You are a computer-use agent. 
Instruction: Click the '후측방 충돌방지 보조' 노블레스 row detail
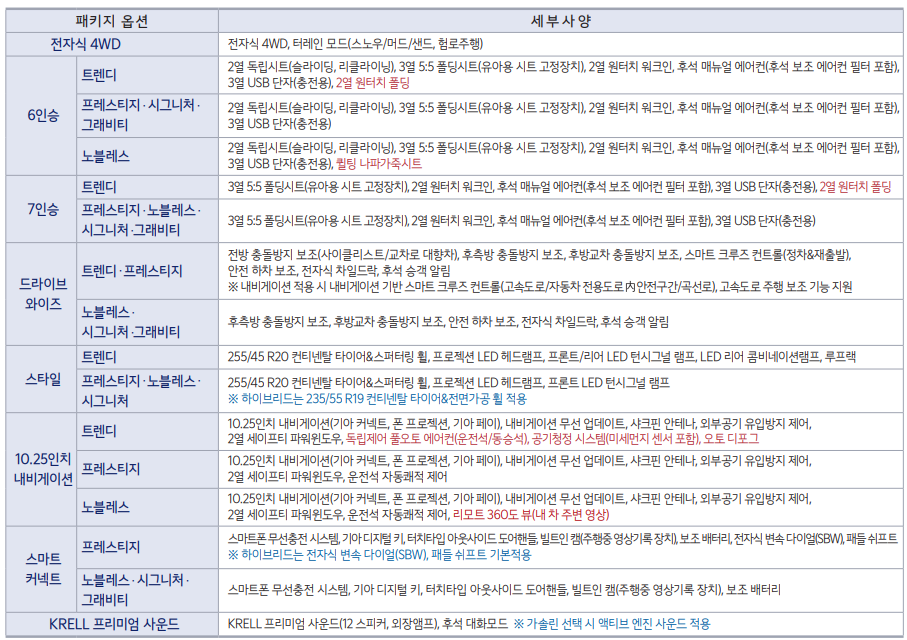278,322
